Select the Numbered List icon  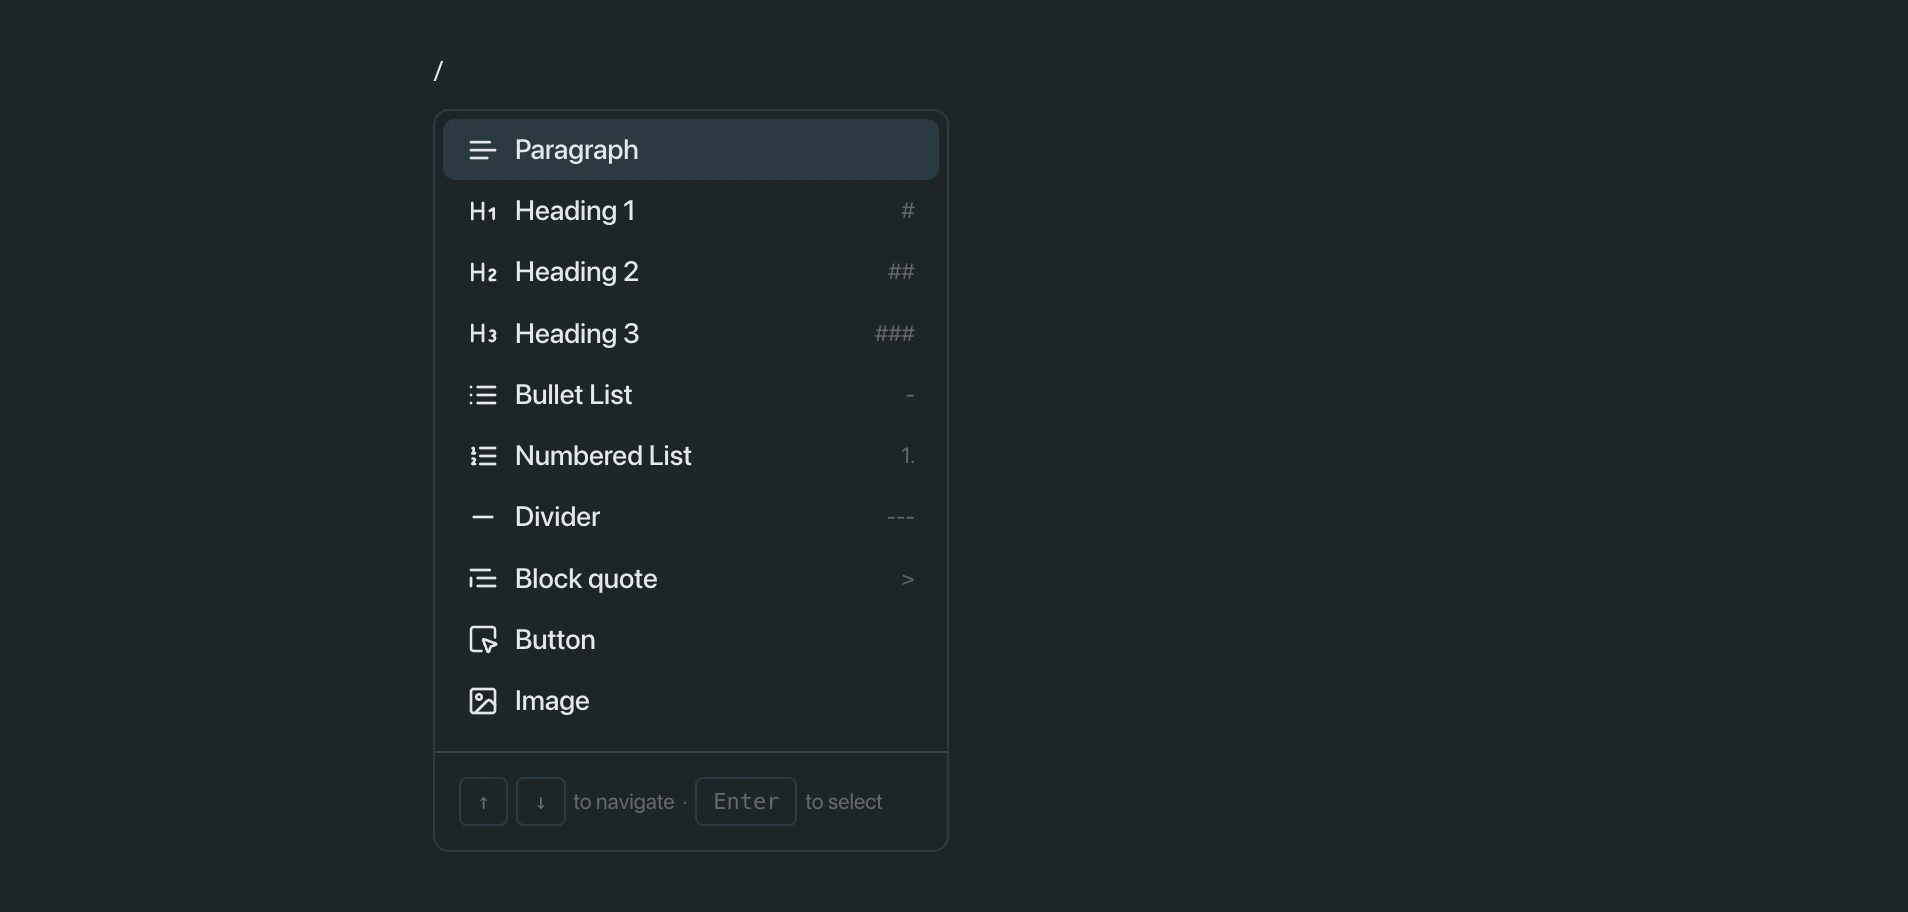coord(483,456)
